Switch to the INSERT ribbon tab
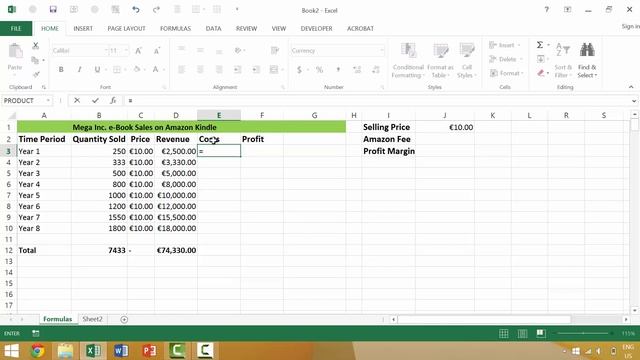The image size is (640, 360). [x=83, y=29]
